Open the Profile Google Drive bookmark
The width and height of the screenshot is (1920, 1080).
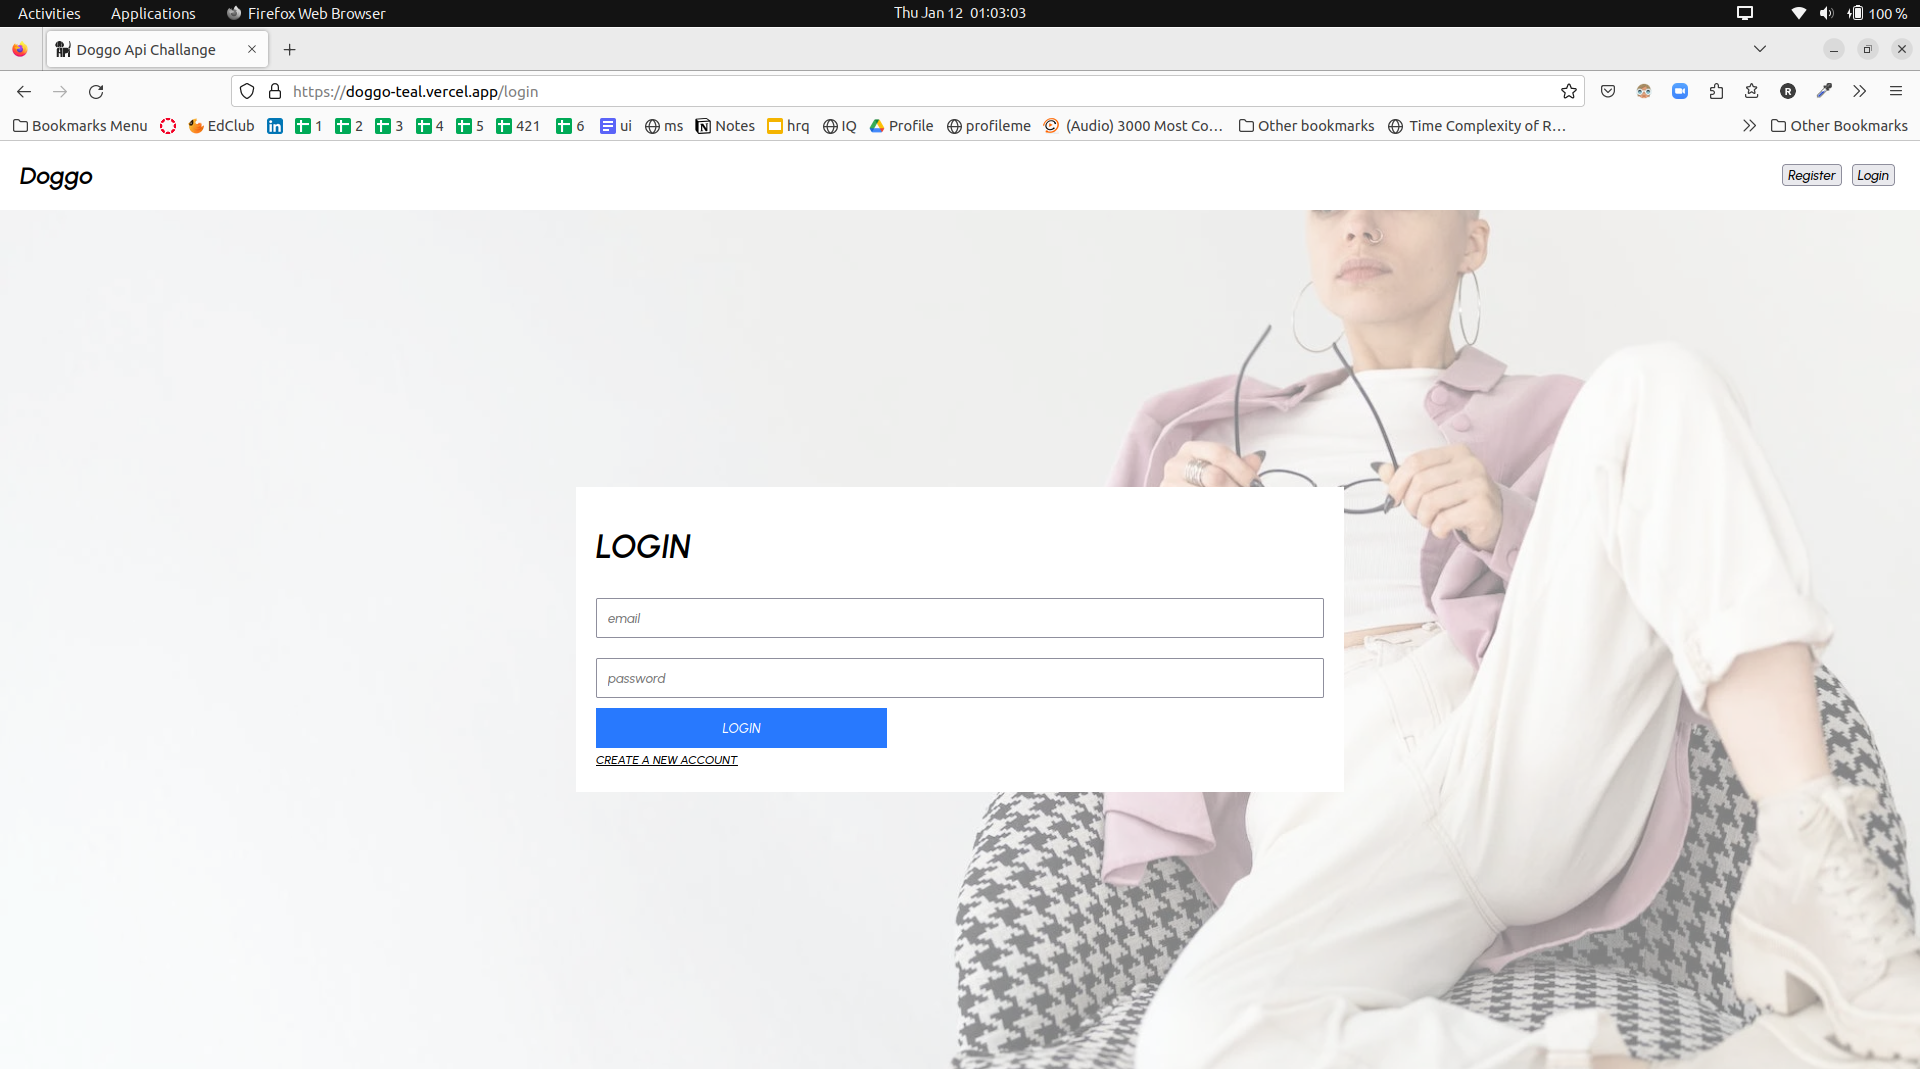click(x=901, y=126)
